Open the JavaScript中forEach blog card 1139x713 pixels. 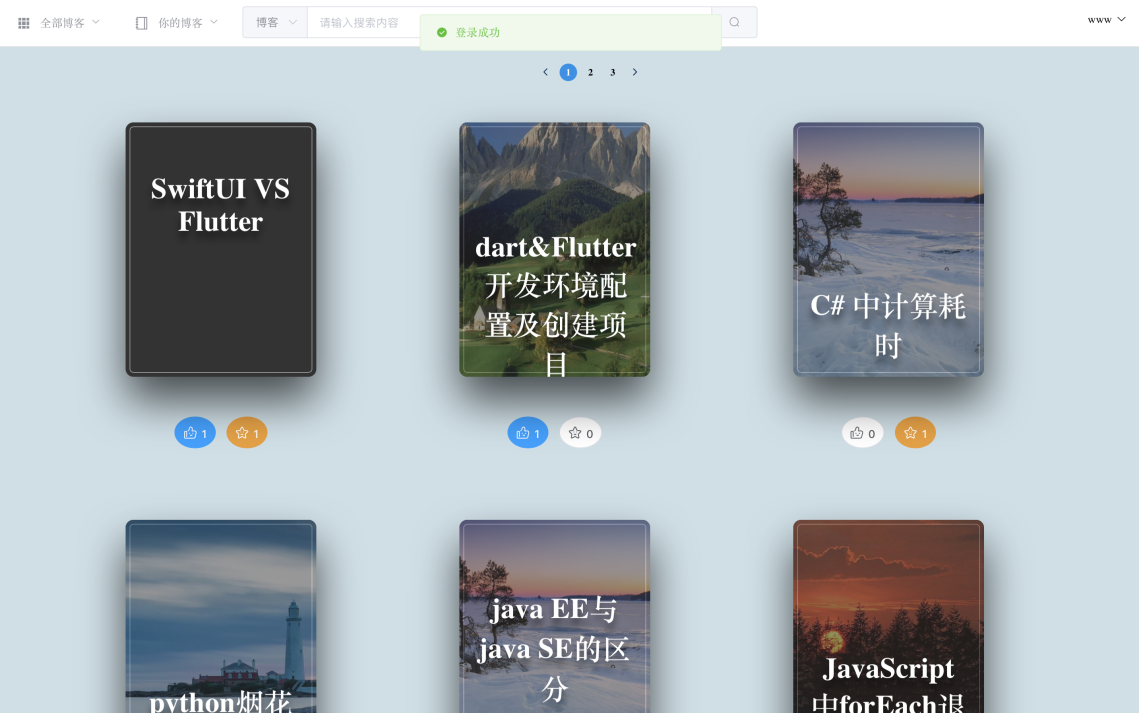[x=888, y=616]
